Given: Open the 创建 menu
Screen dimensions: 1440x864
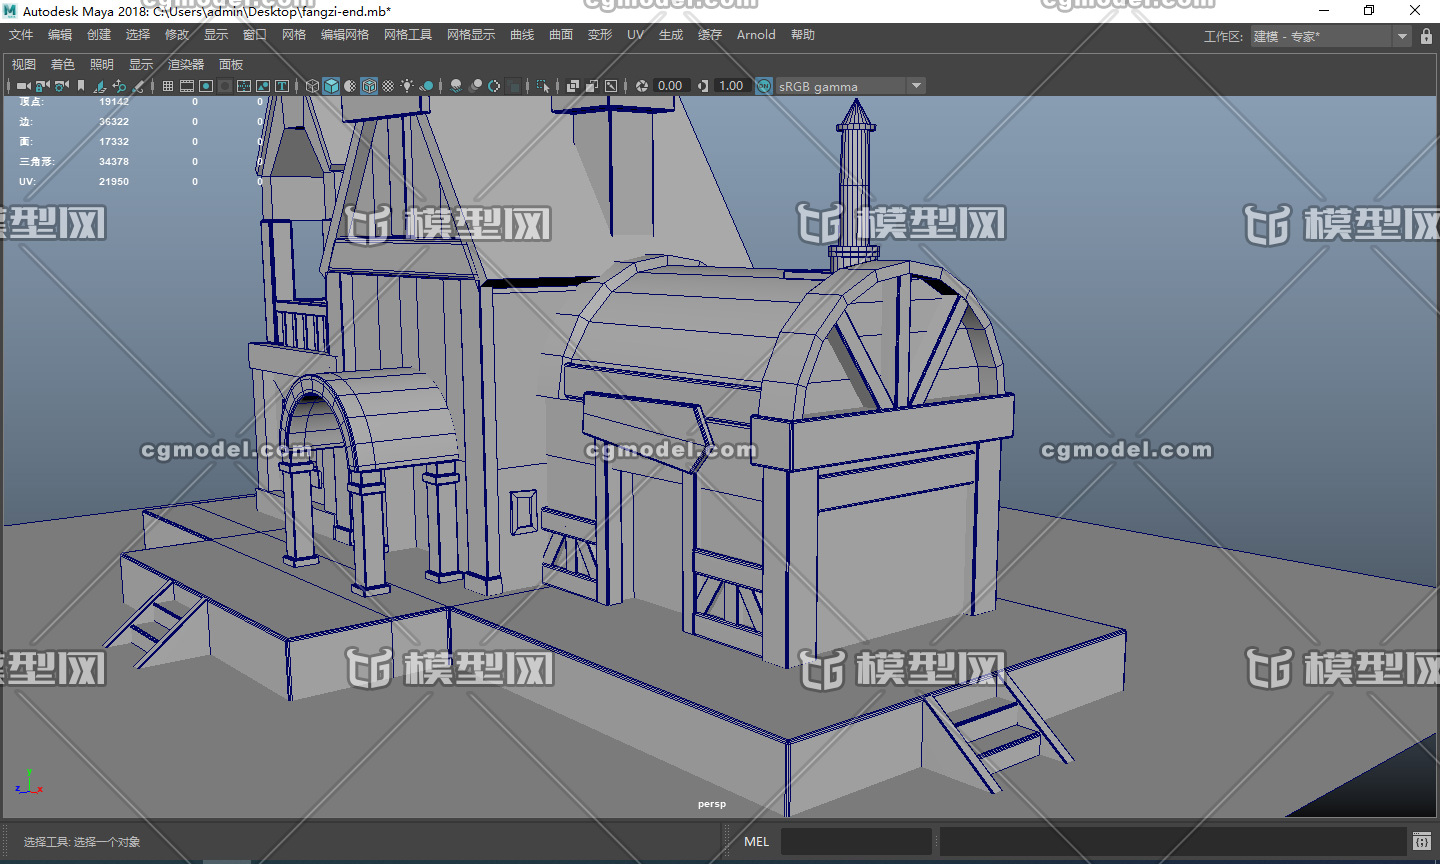Looking at the screenshot, I should point(99,35).
